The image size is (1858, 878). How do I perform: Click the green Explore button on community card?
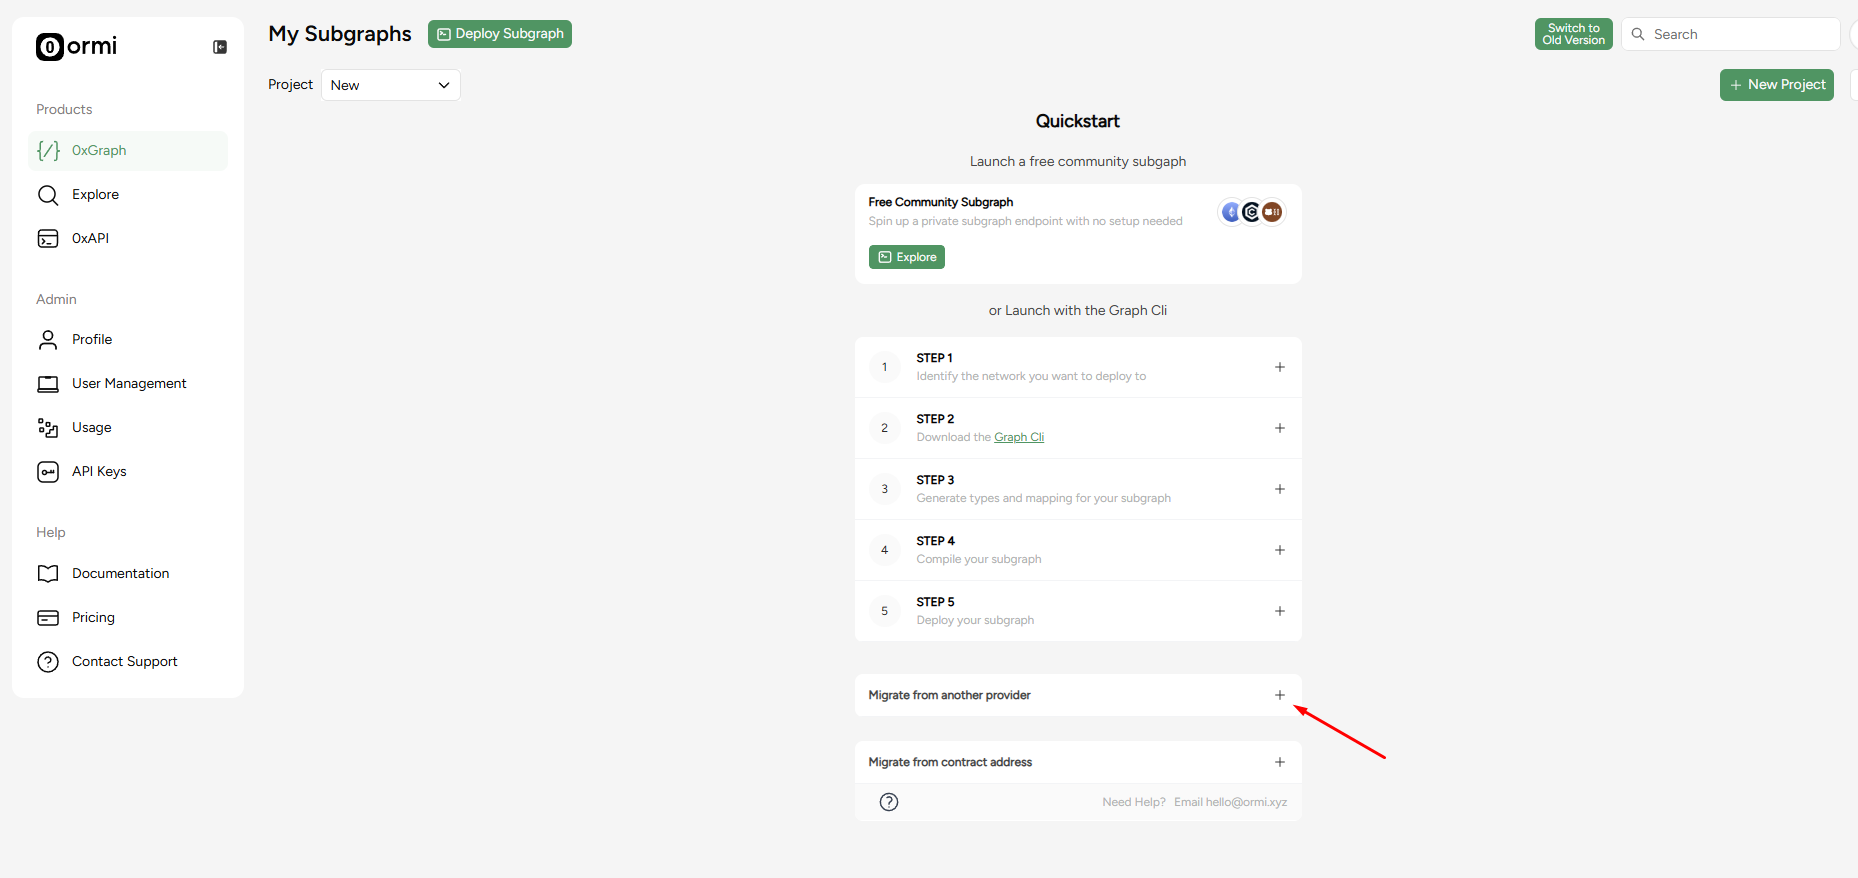[x=907, y=257]
